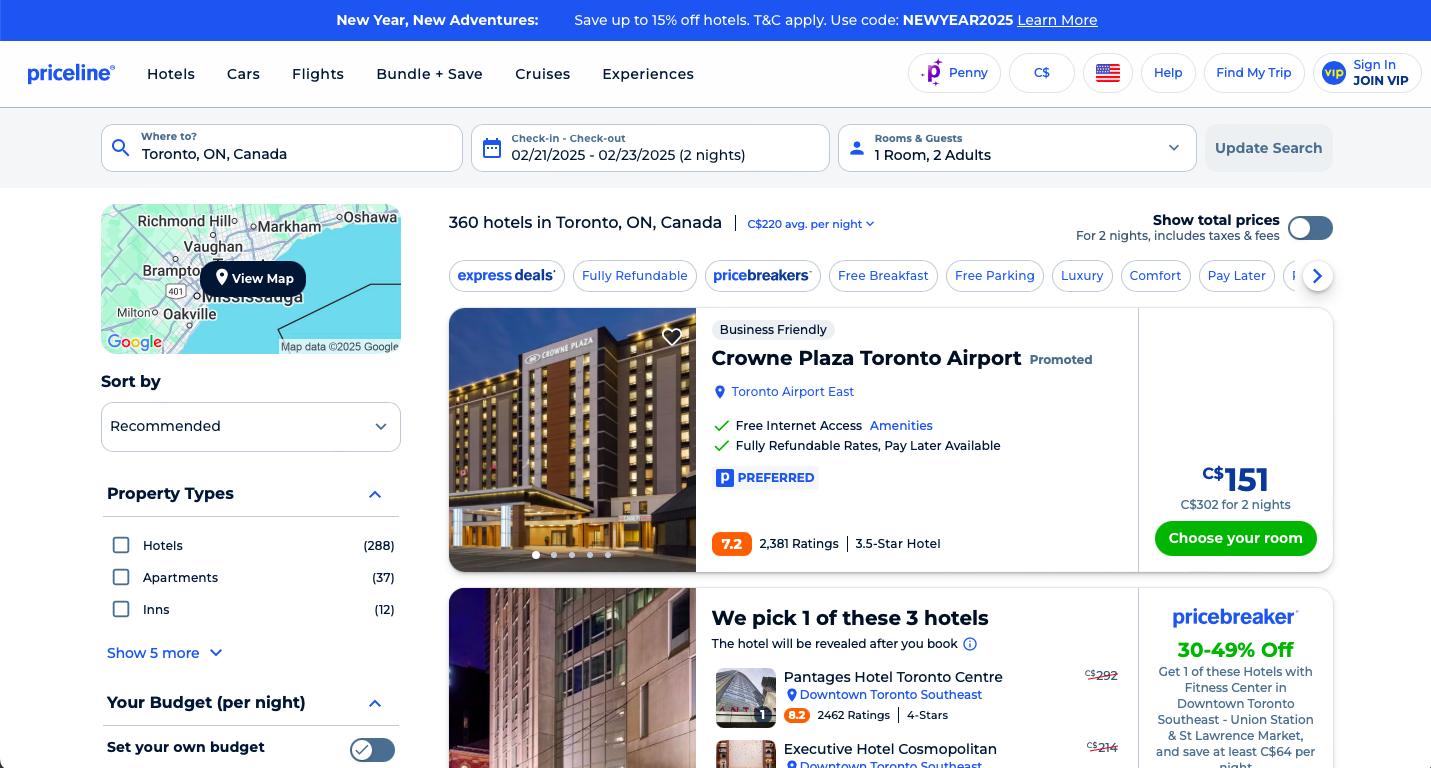Switch to the Flights section
This screenshot has width=1431, height=768.
317,74
